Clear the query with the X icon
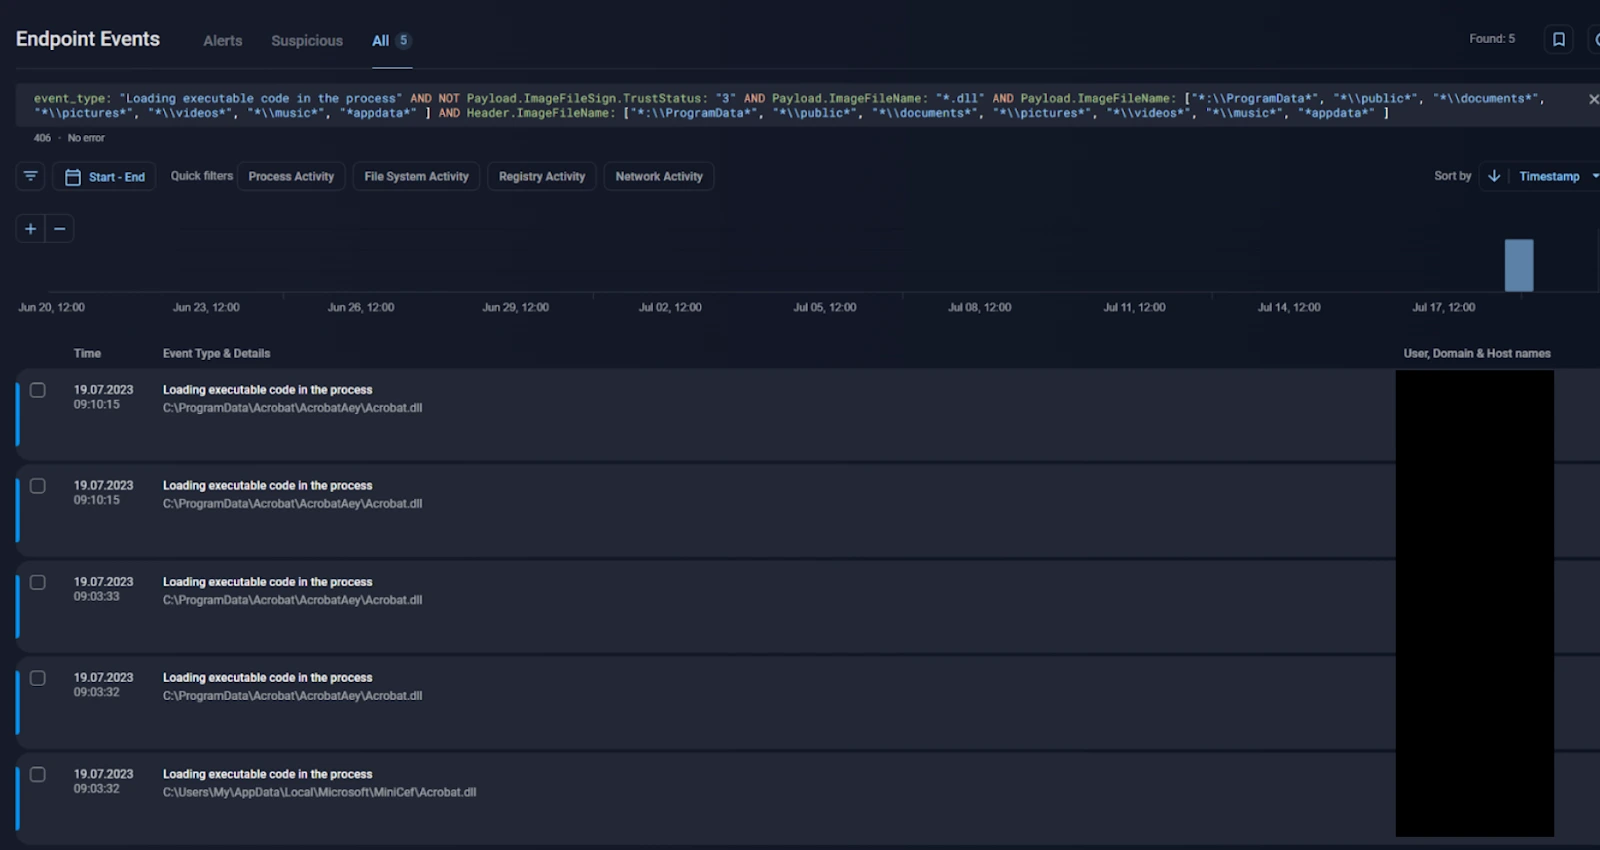The image size is (1600, 850). [1593, 99]
